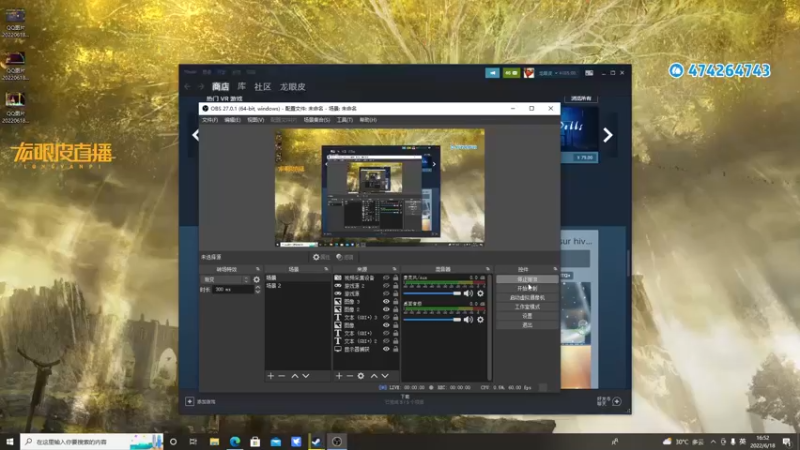Move scene down in Scenes panel
Image resolution: width=800 pixels, height=450 pixels.
click(x=306, y=376)
